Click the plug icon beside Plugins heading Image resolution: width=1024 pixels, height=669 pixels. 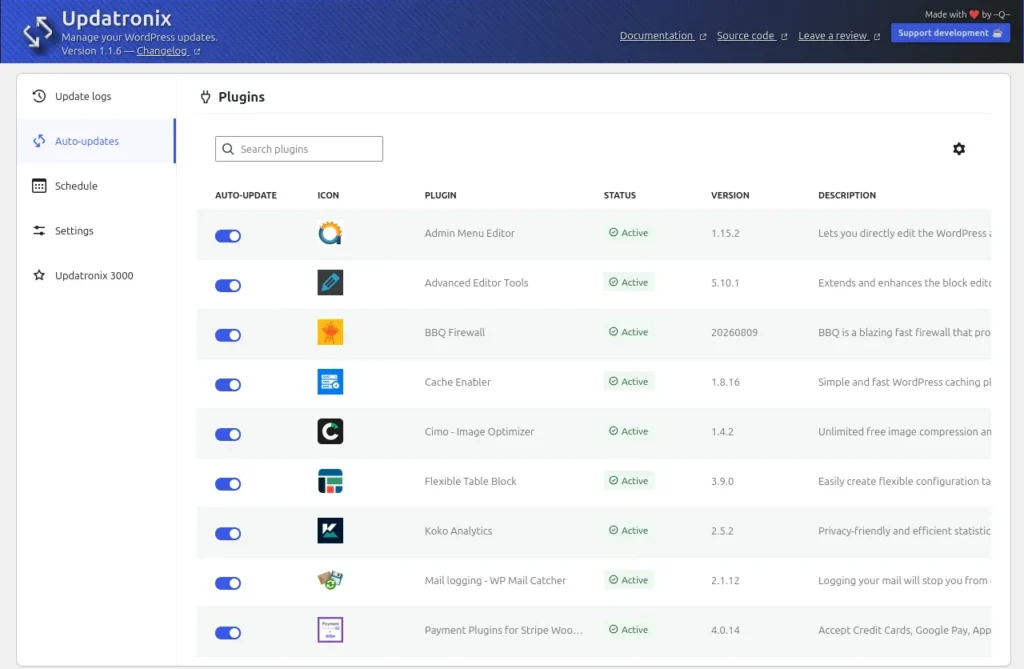pyautogui.click(x=205, y=97)
